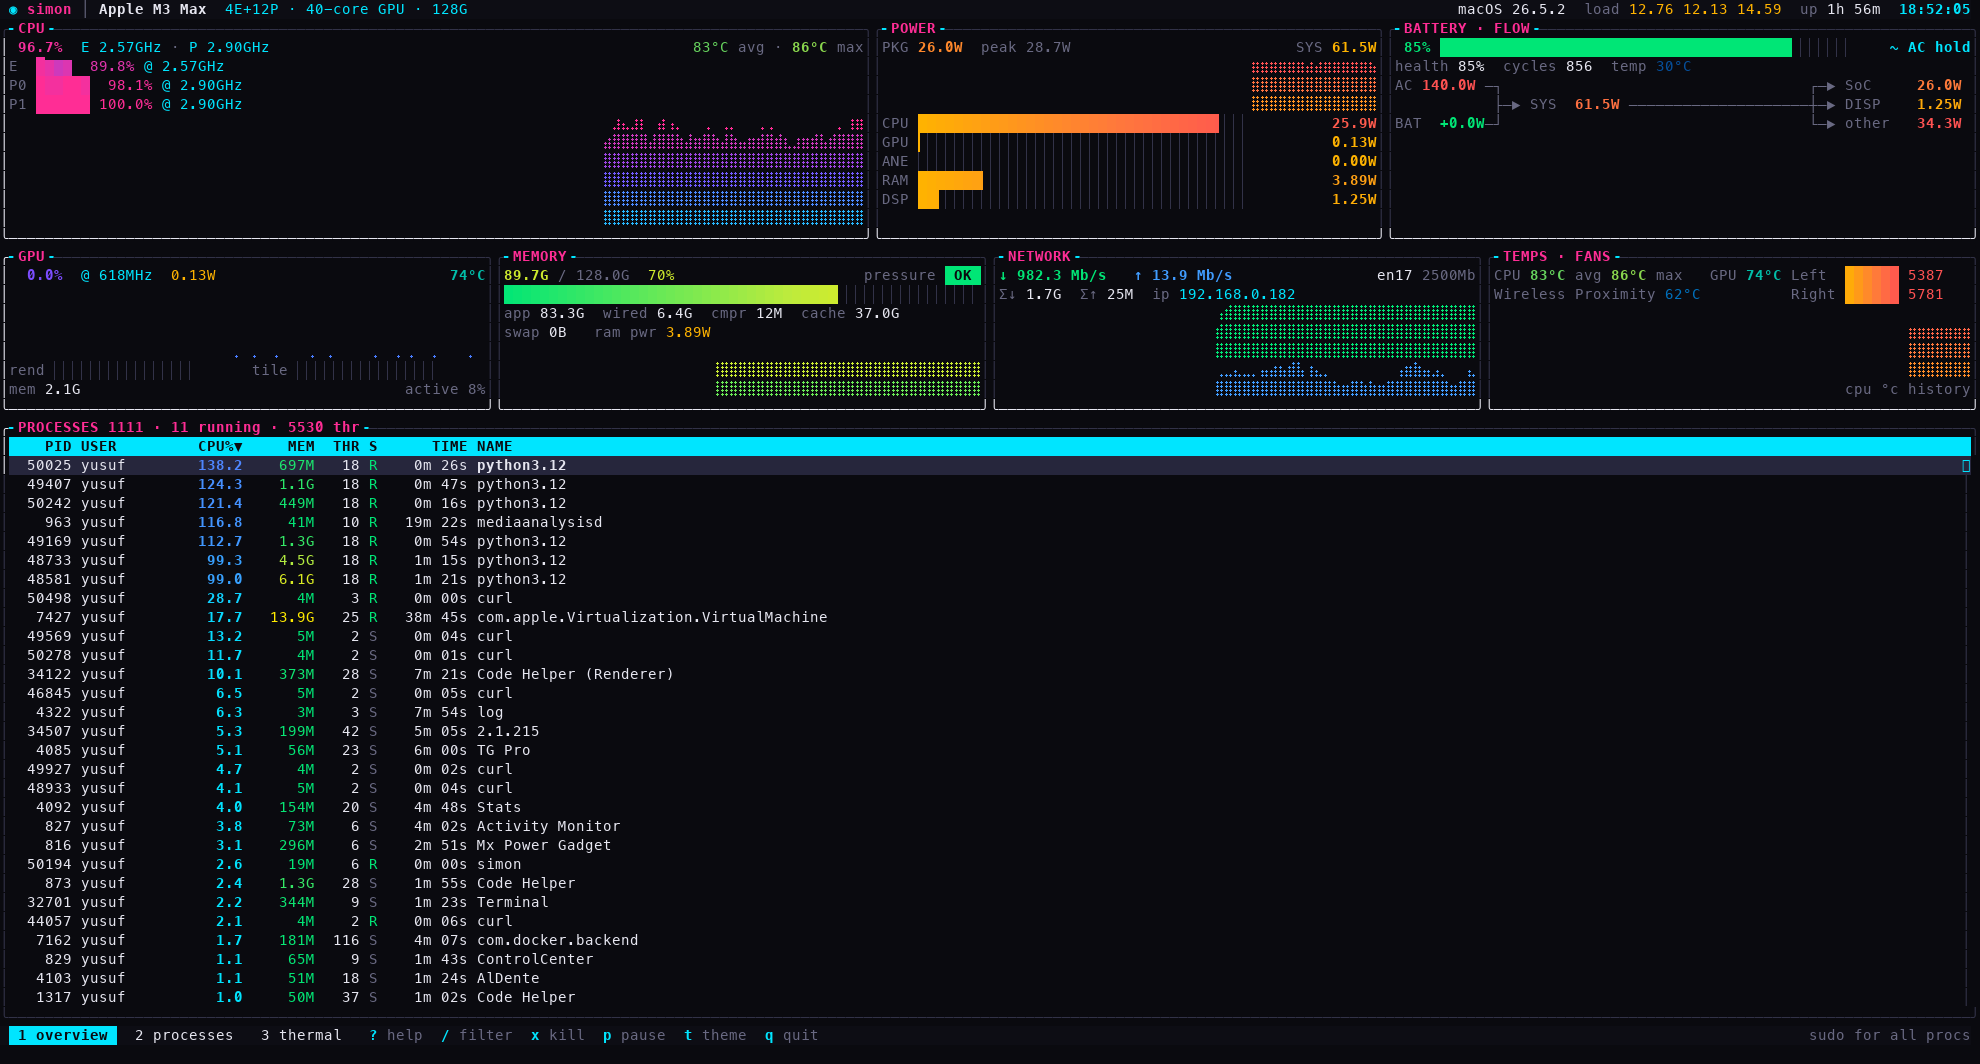
Task: Click the SoC 26.0W flow value
Action: click(1939, 85)
